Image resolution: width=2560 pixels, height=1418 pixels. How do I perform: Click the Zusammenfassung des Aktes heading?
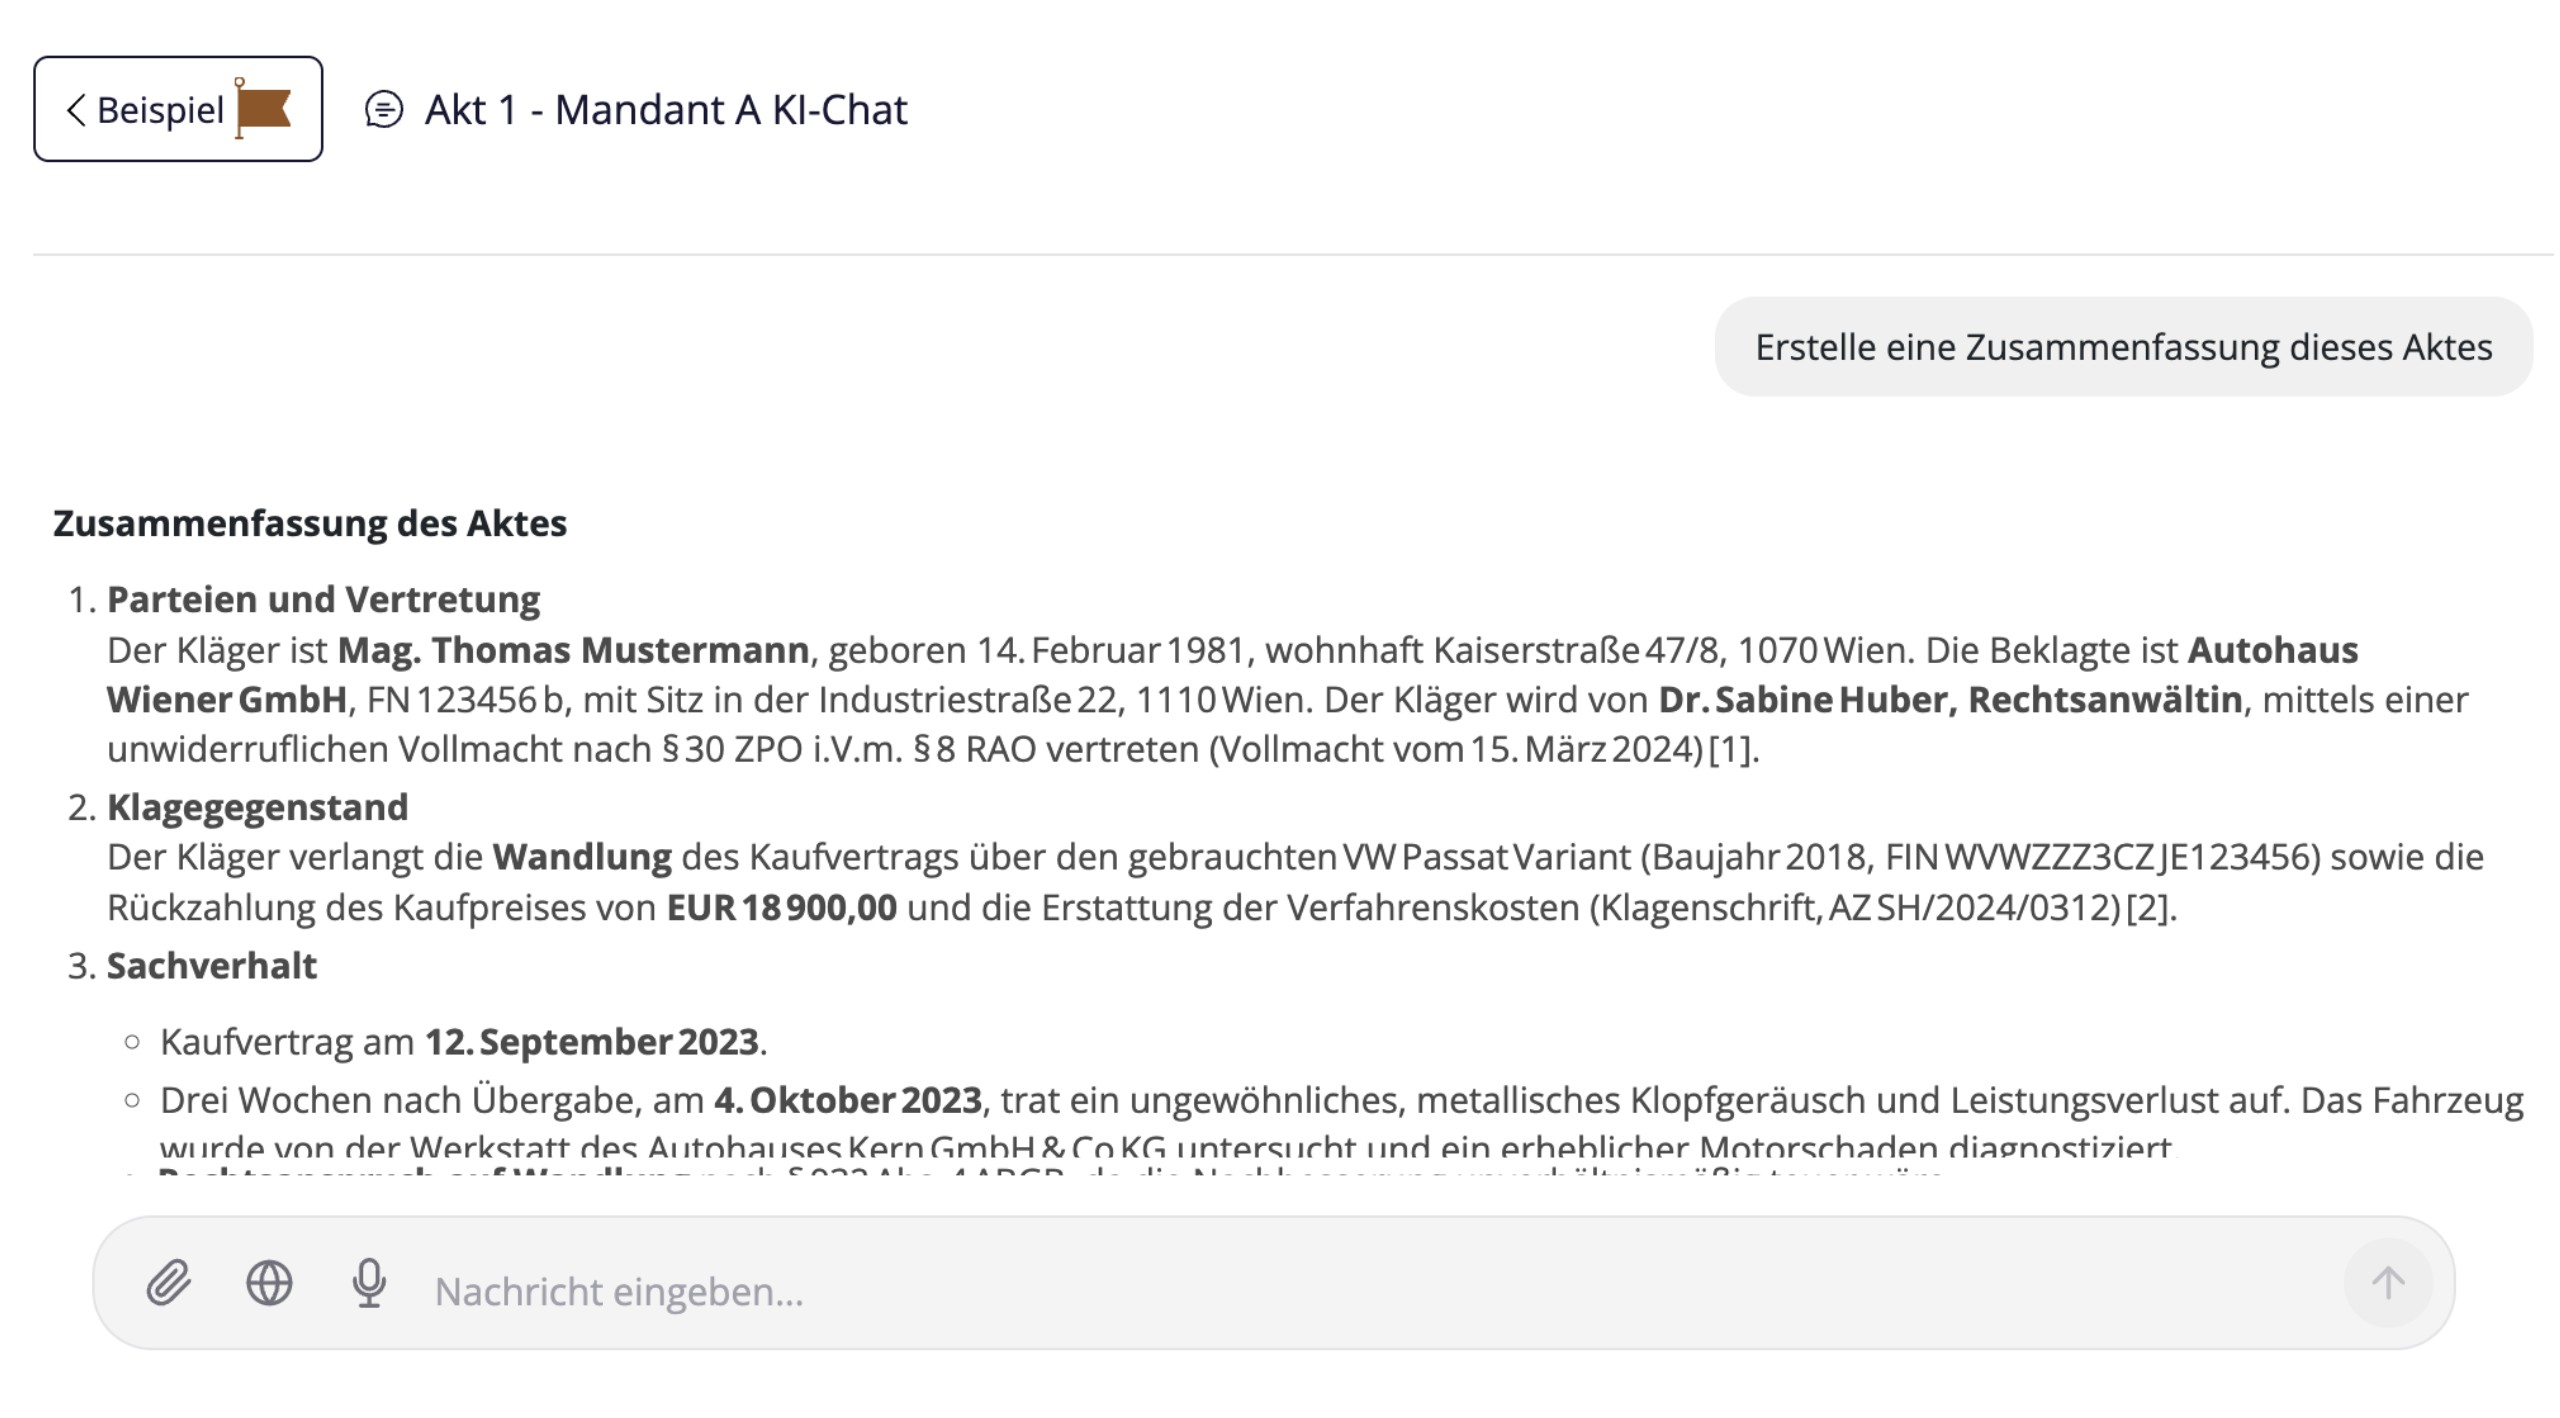point(310,523)
